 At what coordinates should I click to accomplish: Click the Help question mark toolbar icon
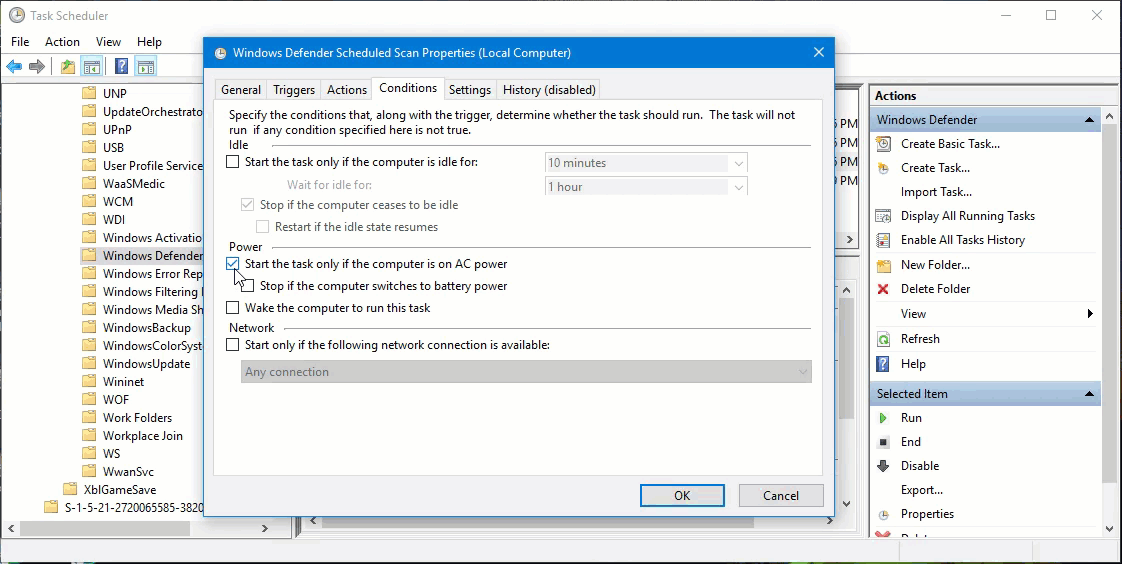[x=122, y=67]
